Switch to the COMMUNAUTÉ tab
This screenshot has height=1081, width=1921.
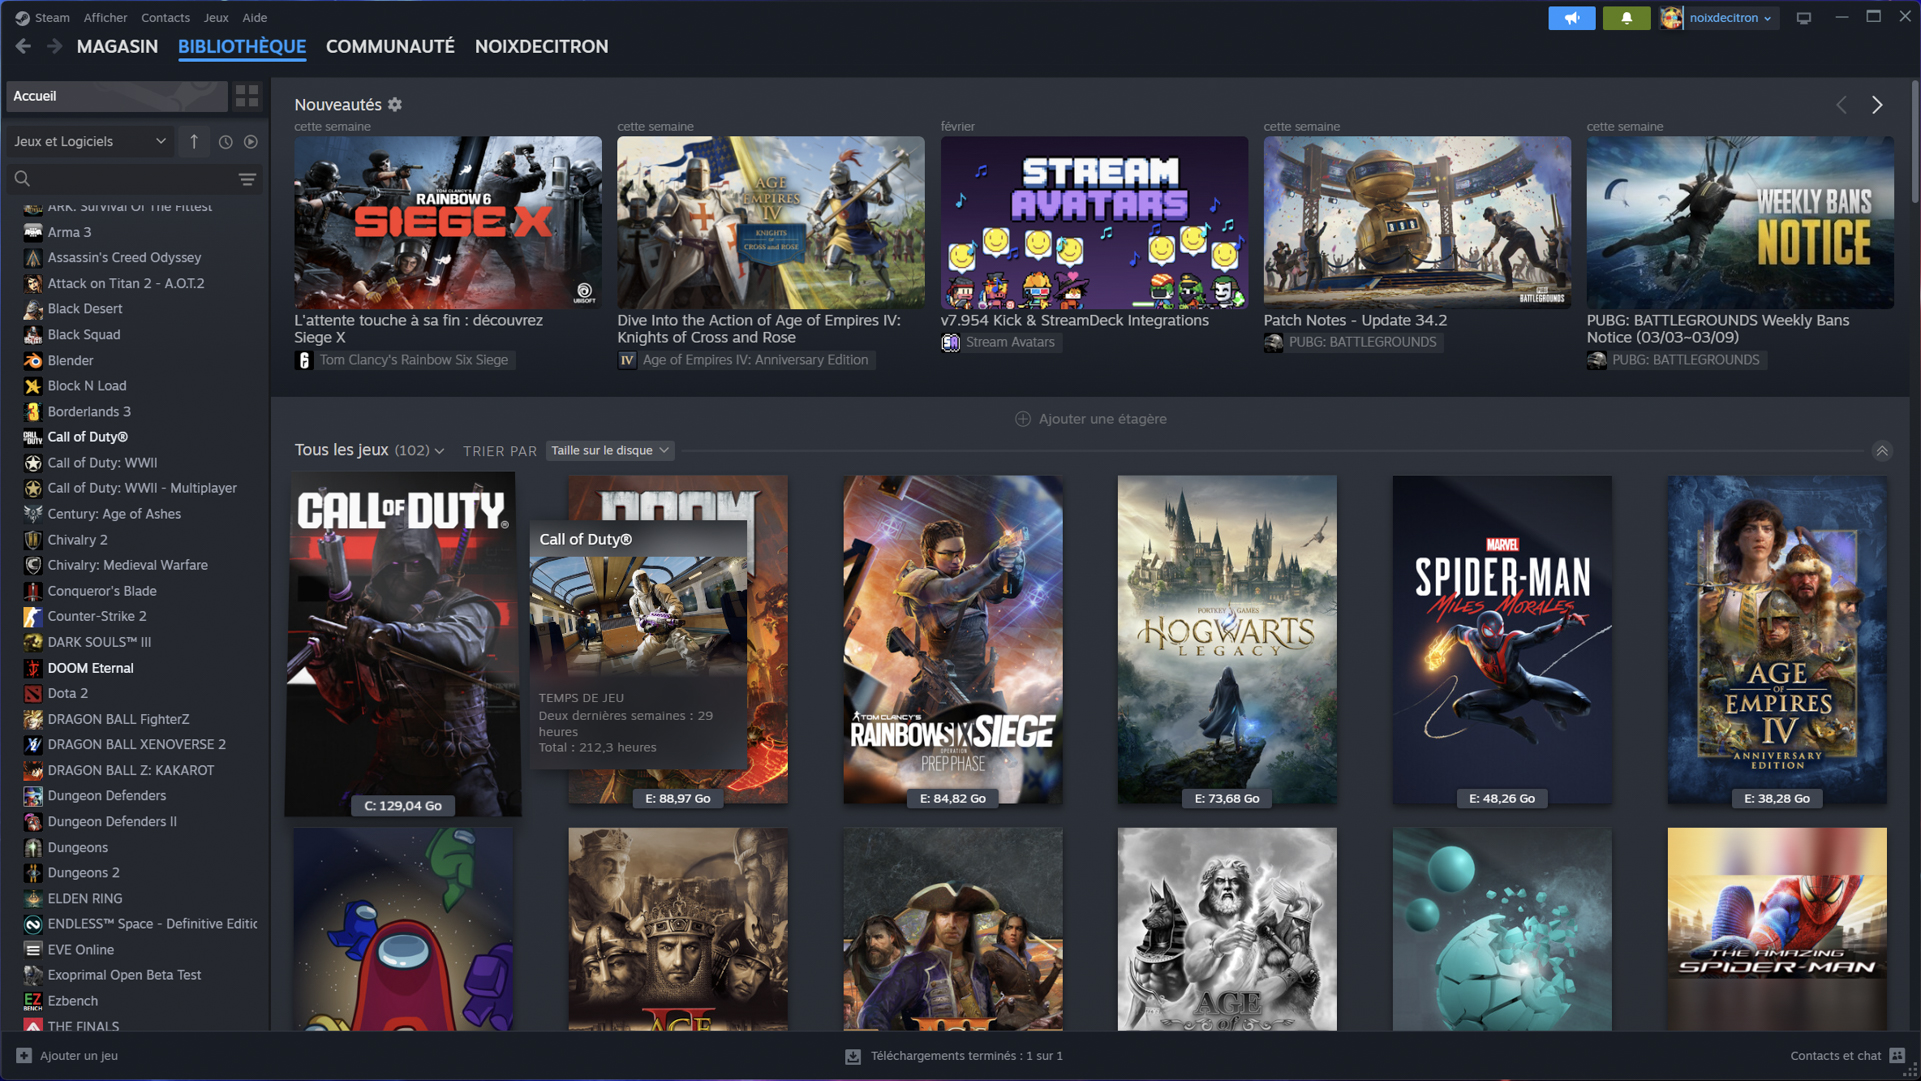click(390, 46)
